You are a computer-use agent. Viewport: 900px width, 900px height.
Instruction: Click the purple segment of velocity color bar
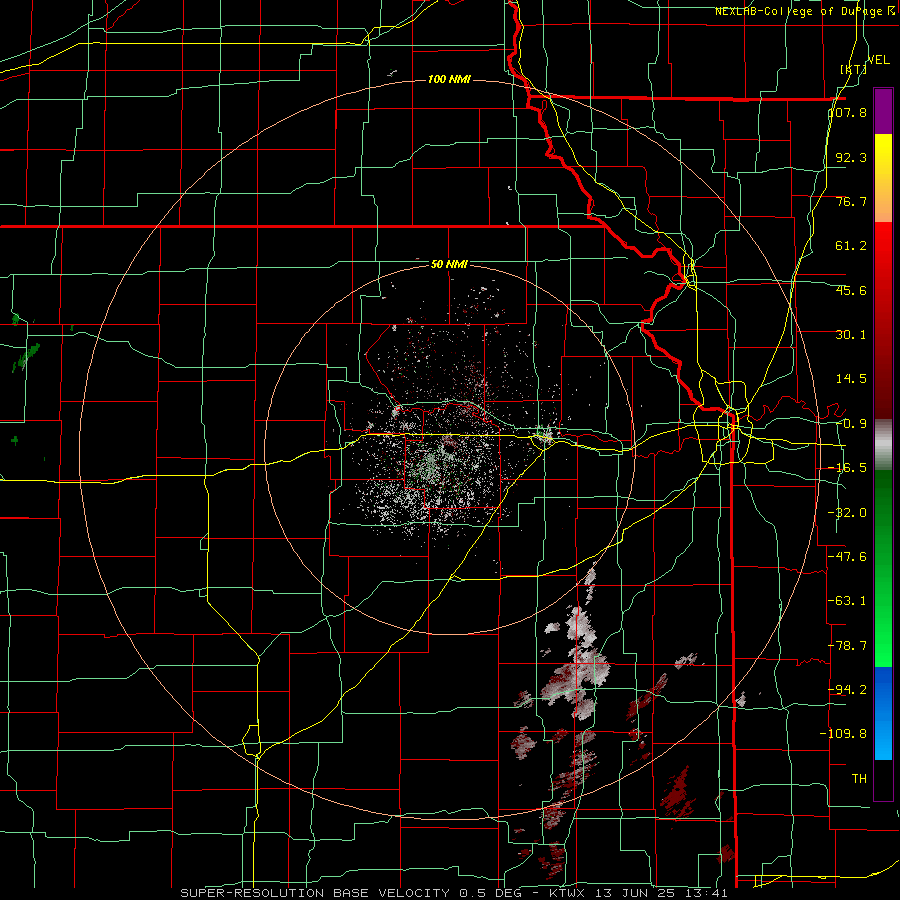[883, 111]
